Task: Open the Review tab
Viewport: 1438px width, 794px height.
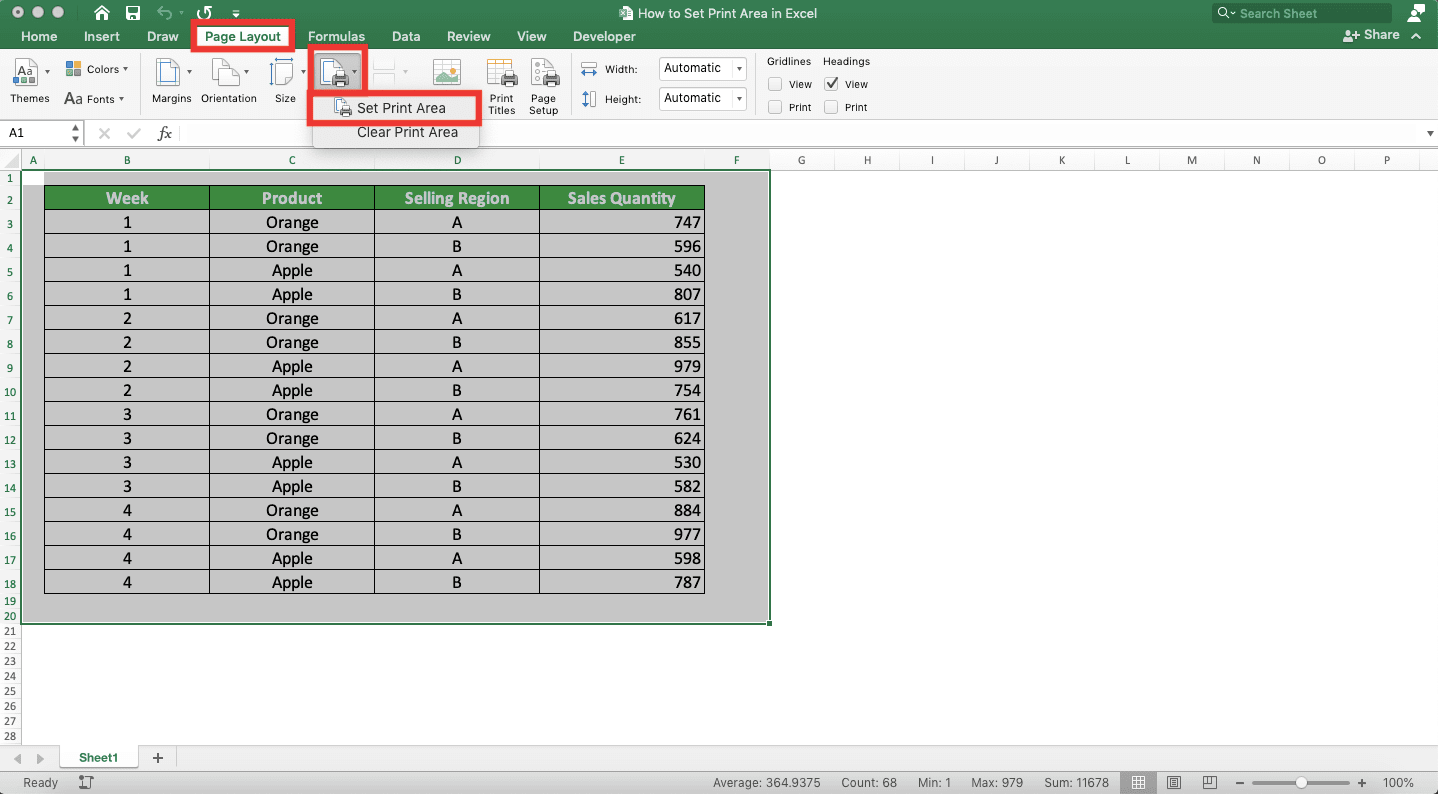Action: 469,37
